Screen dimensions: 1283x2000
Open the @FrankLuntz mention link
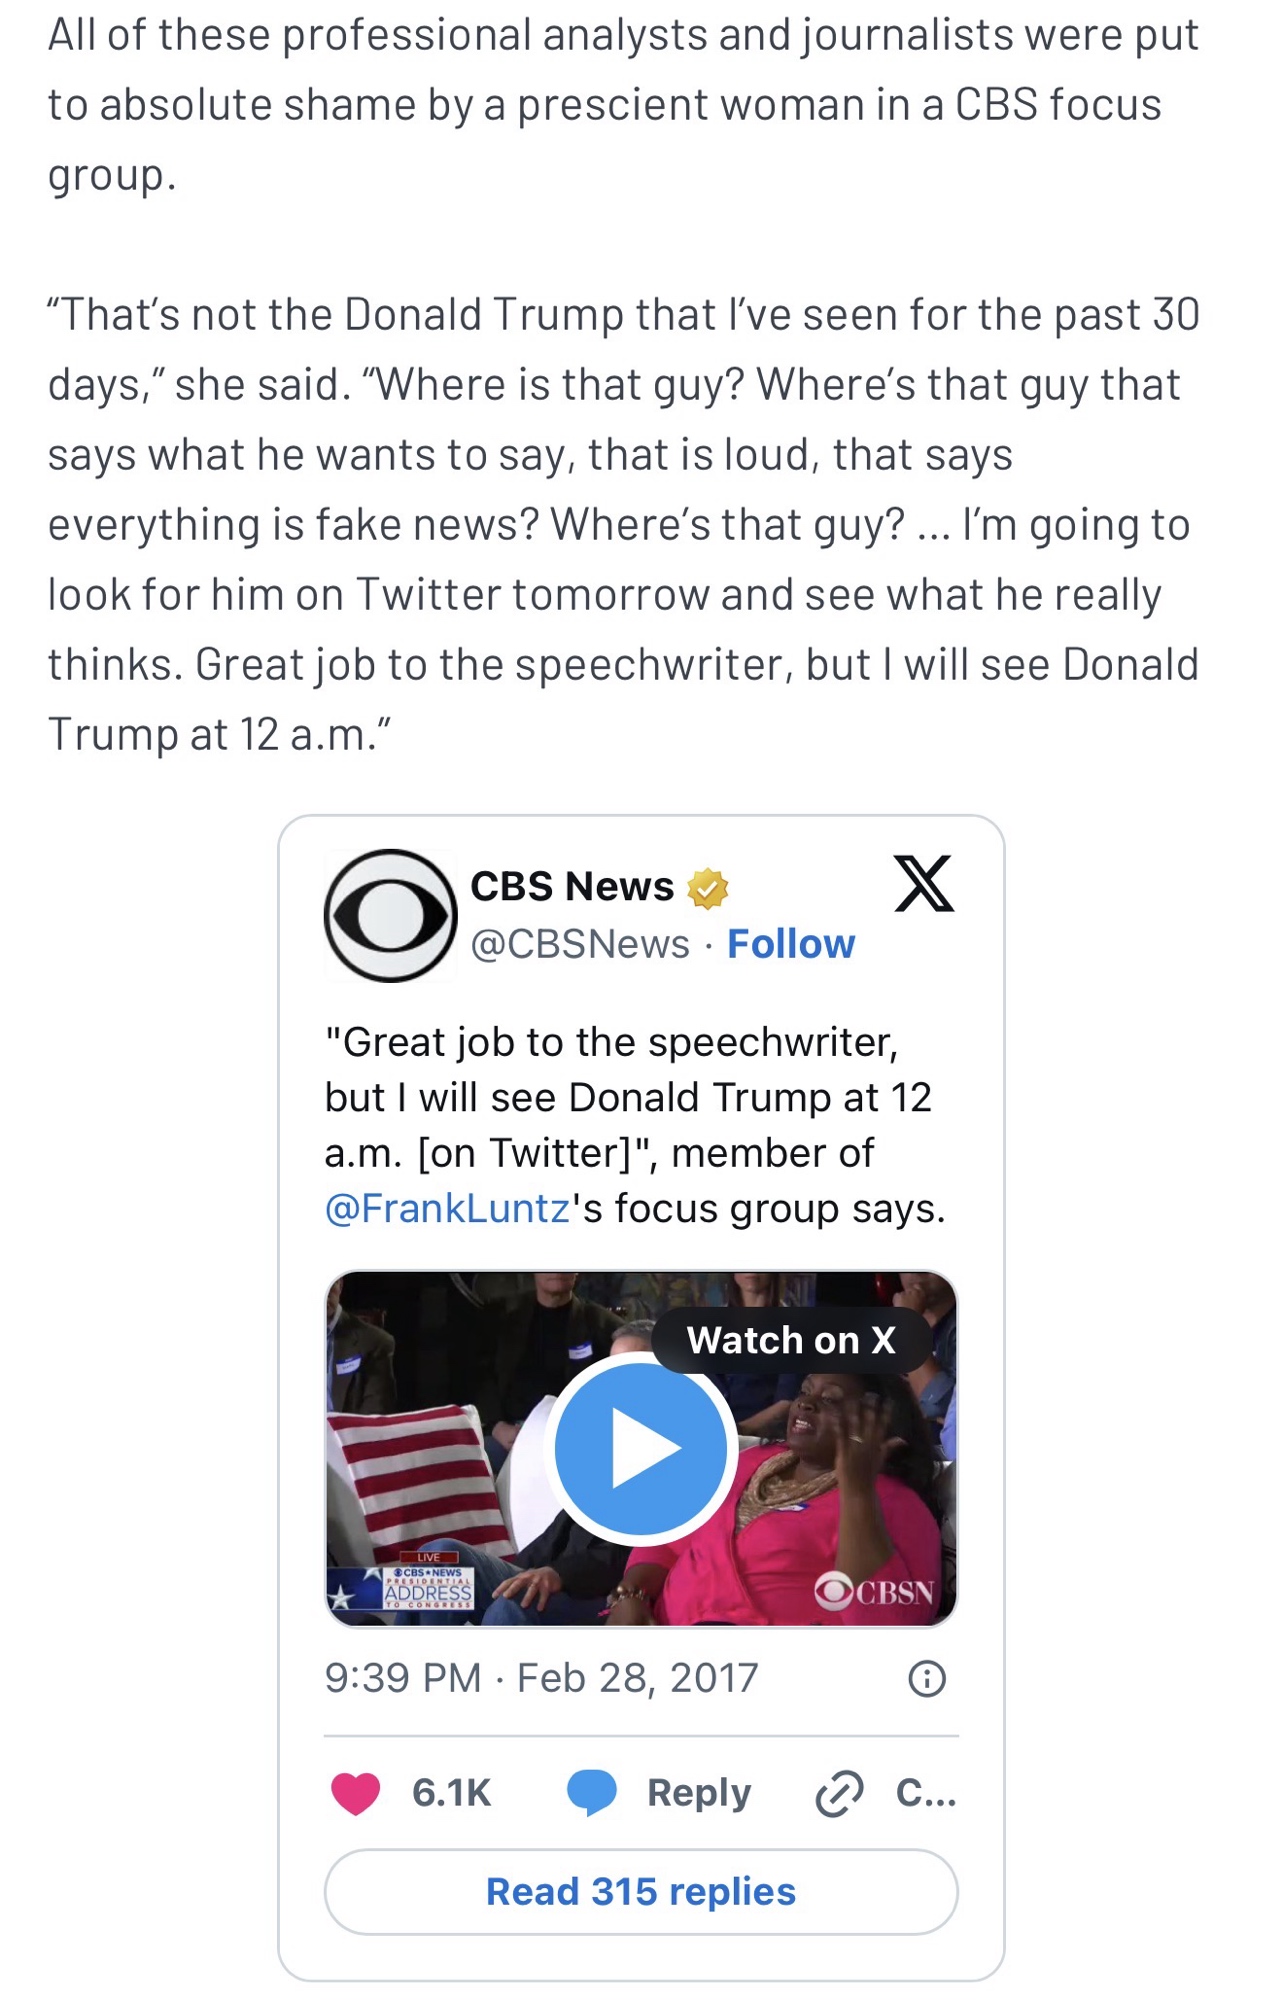(x=447, y=1208)
